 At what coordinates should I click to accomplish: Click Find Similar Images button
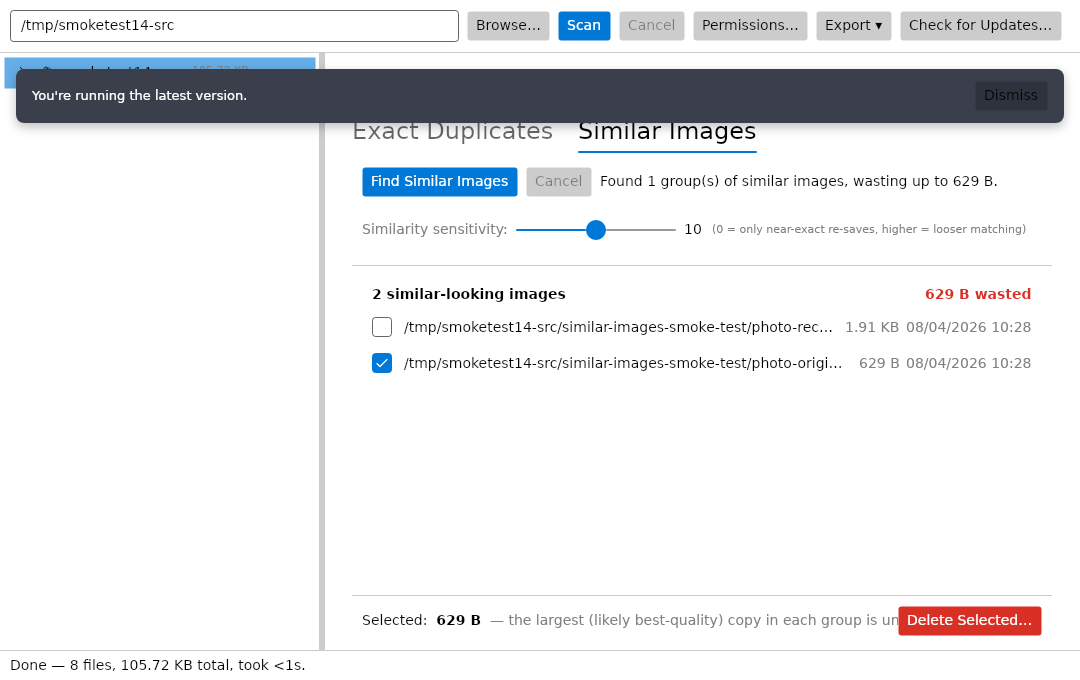coord(439,181)
